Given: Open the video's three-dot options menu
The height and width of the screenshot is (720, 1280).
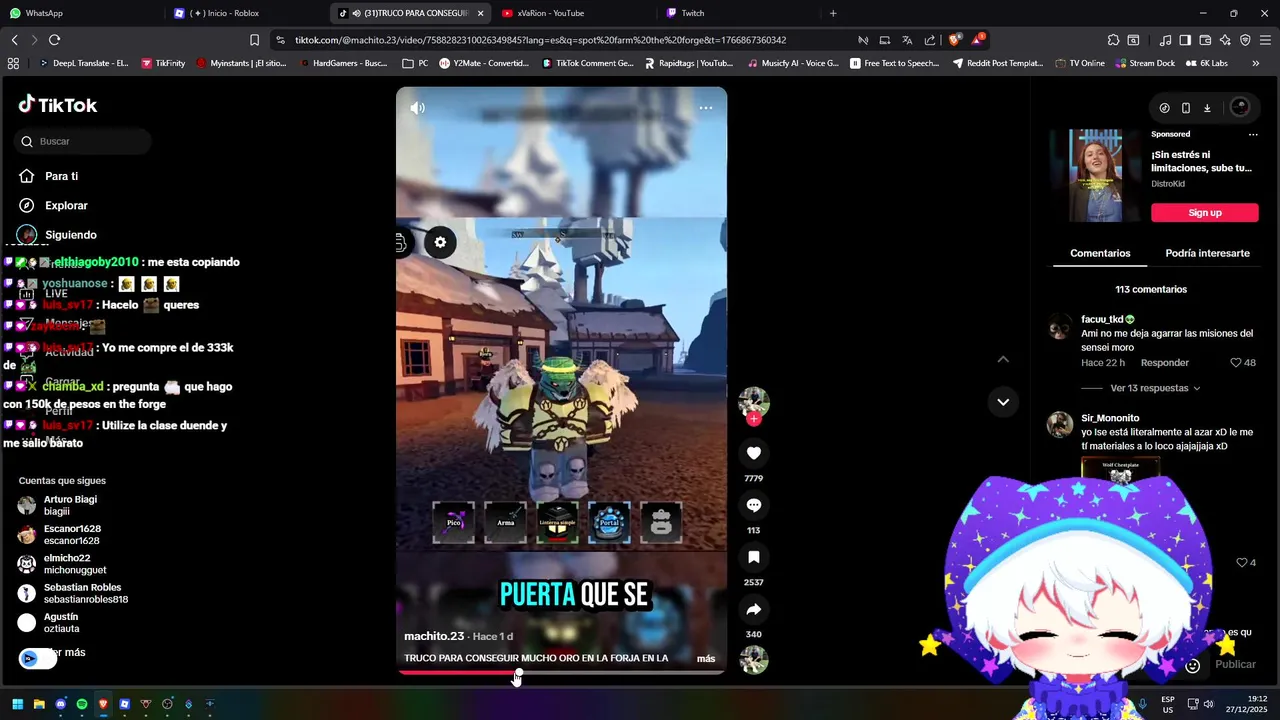Looking at the screenshot, I should [705, 108].
